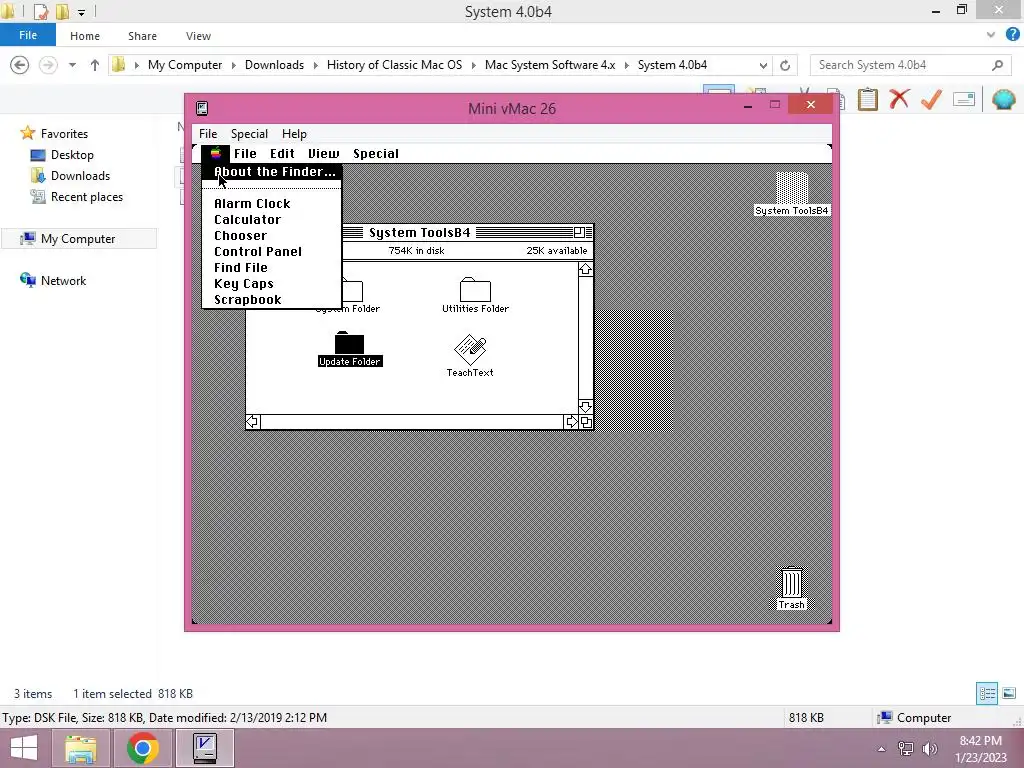Click the Mini vMac title bar icon

pos(202,108)
